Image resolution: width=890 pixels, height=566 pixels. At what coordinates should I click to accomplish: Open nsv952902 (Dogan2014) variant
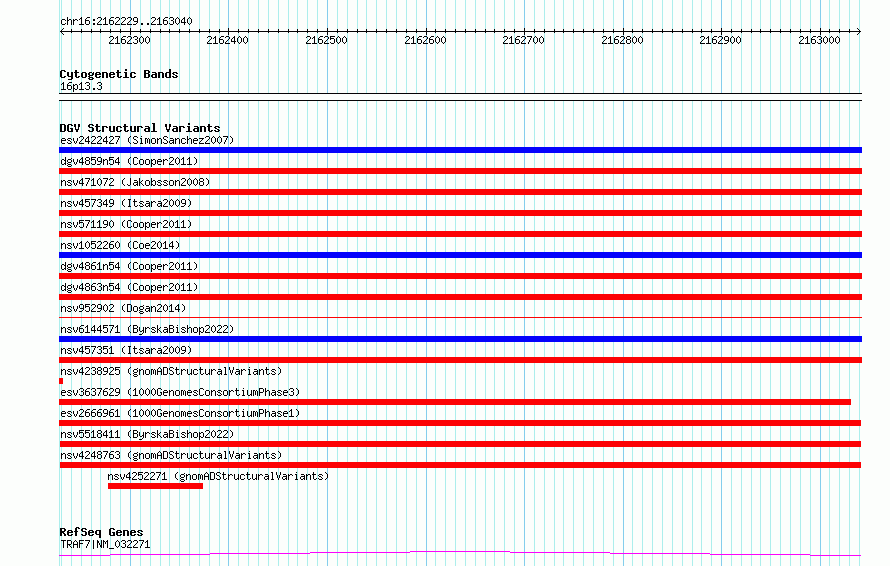click(123, 308)
